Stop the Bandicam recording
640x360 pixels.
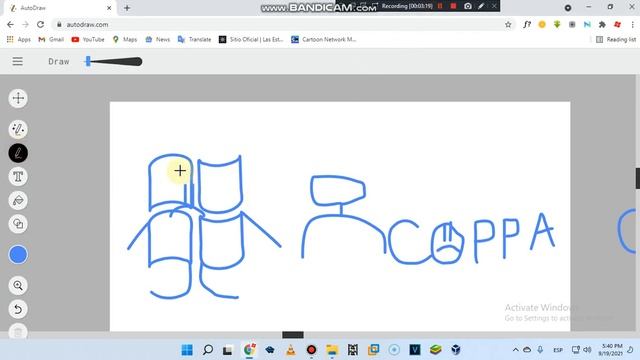point(453,6)
